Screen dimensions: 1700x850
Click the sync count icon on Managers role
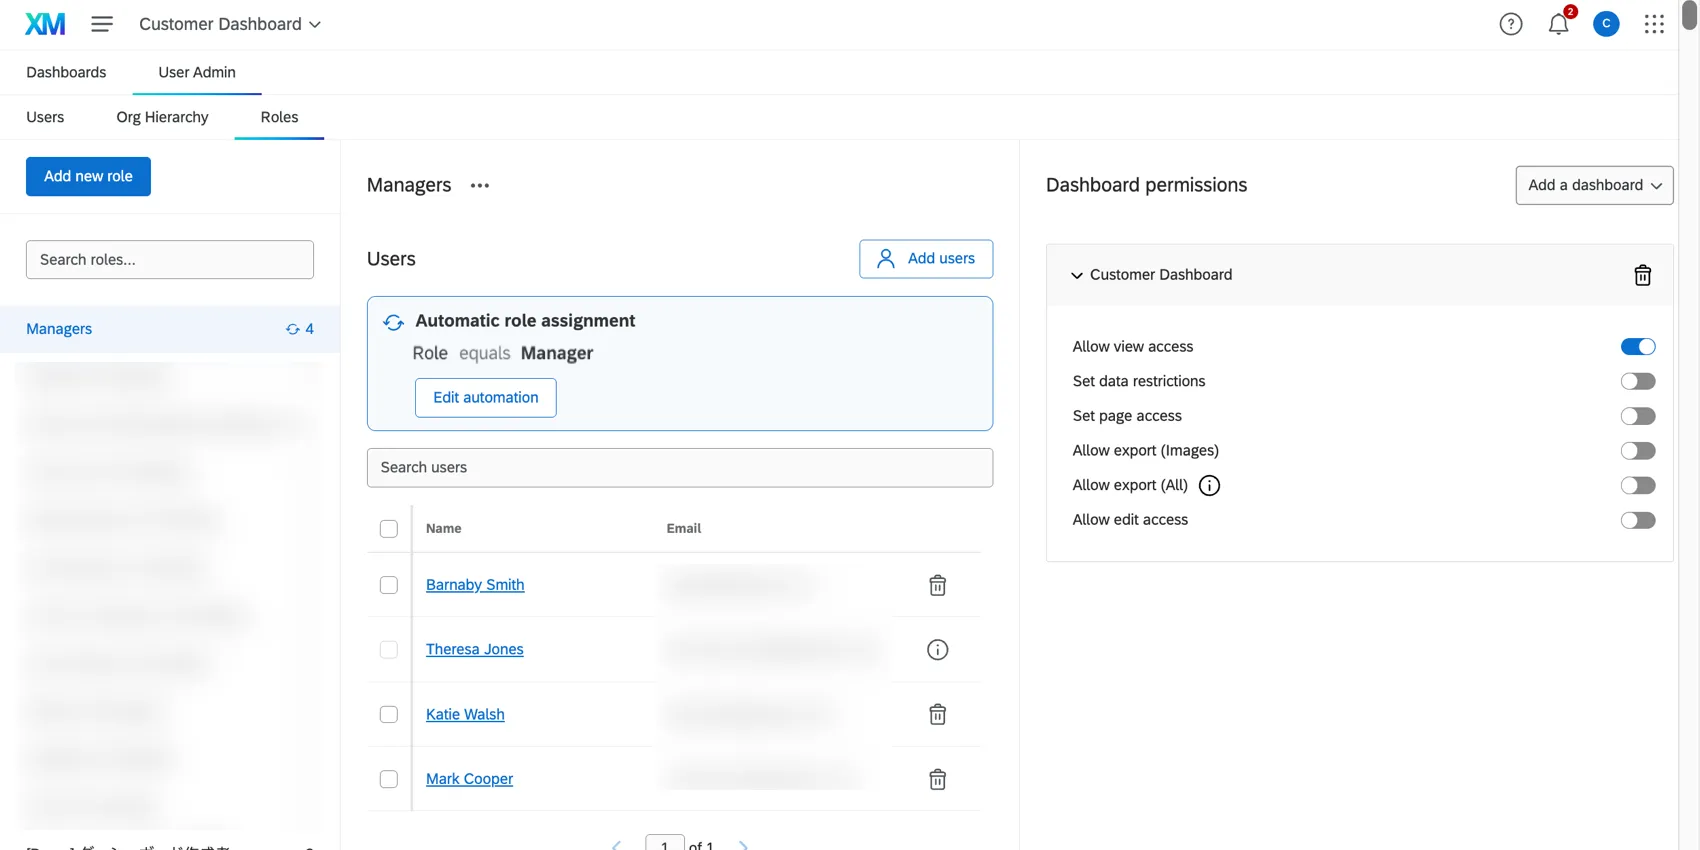pos(293,329)
